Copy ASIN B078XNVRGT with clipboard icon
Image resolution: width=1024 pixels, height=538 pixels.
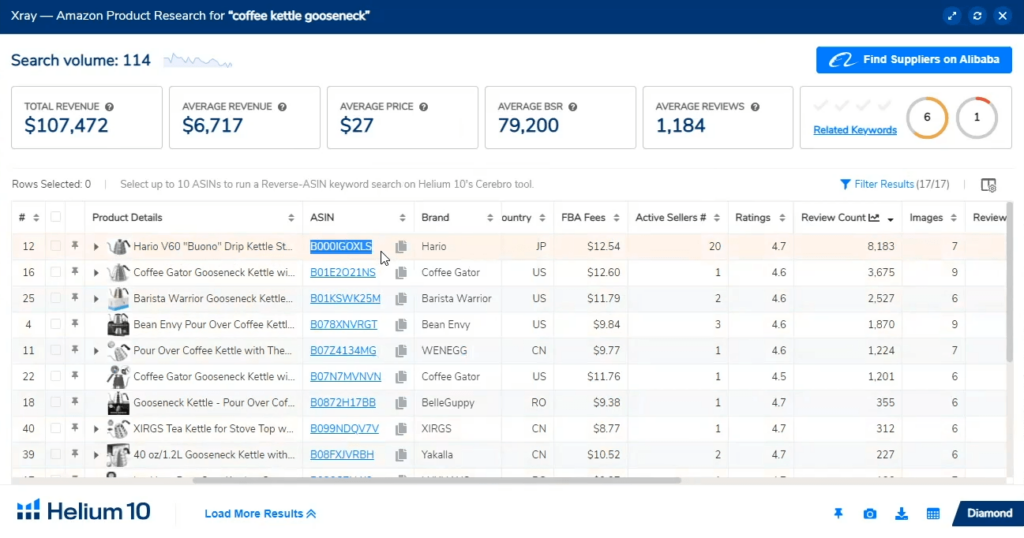[x=401, y=324]
